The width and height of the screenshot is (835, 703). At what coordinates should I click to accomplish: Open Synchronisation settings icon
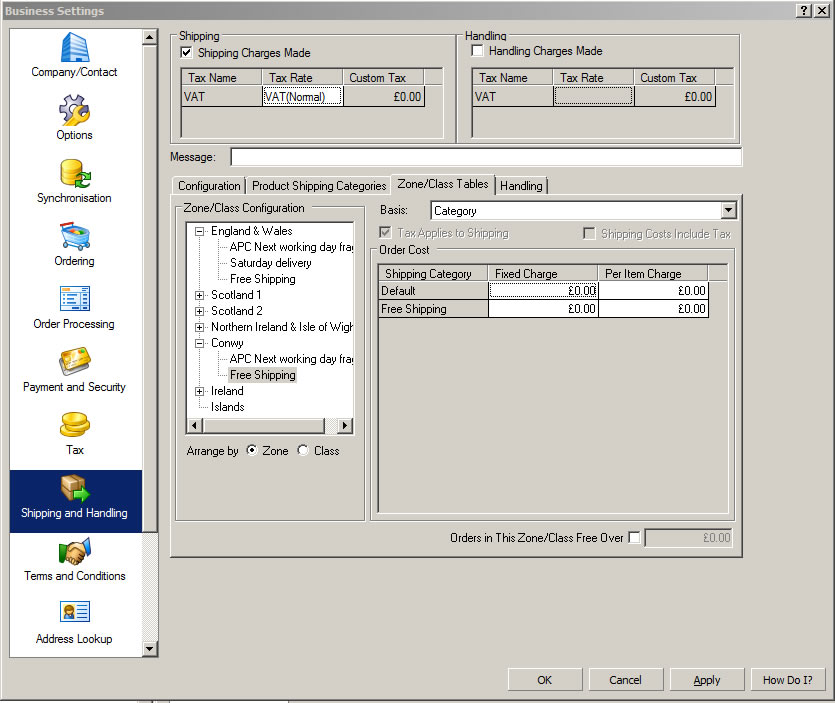click(74, 174)
